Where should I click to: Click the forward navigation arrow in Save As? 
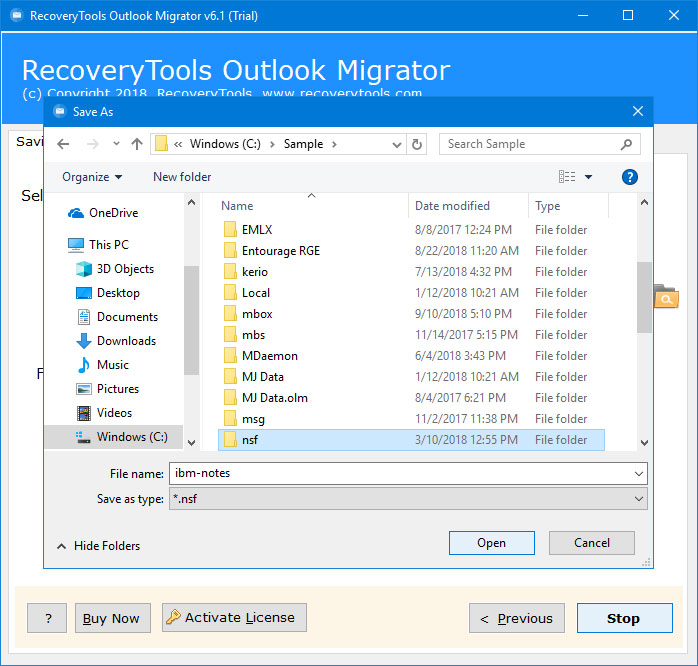93,144
